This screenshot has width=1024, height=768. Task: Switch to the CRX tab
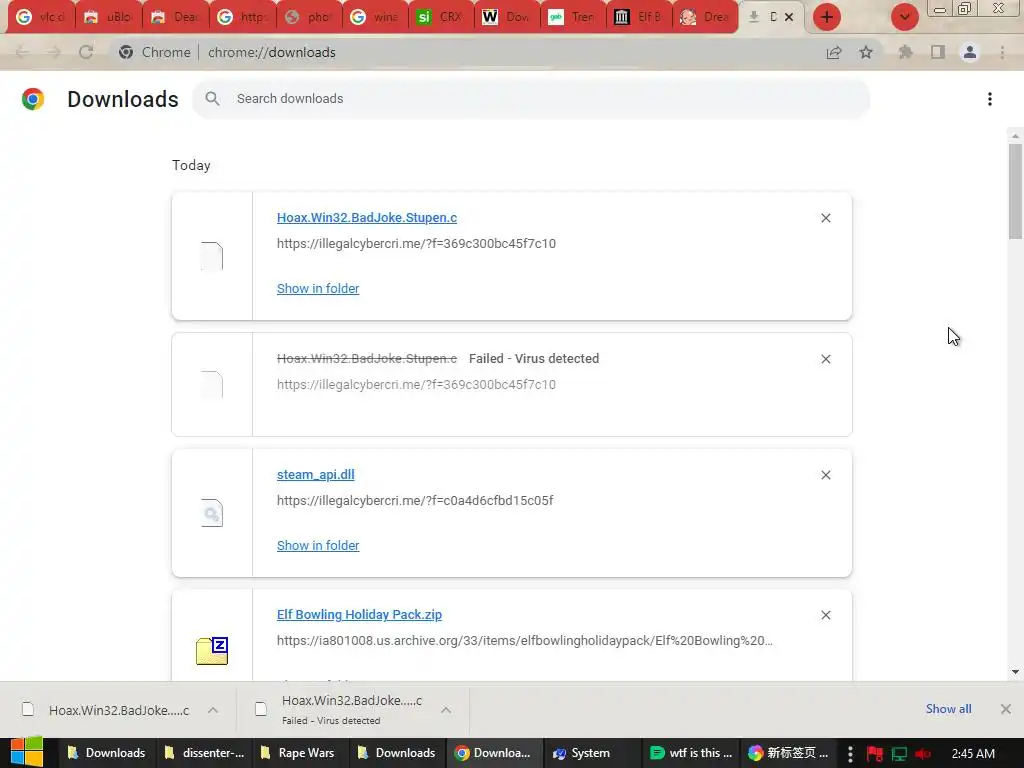coord(442,17)
